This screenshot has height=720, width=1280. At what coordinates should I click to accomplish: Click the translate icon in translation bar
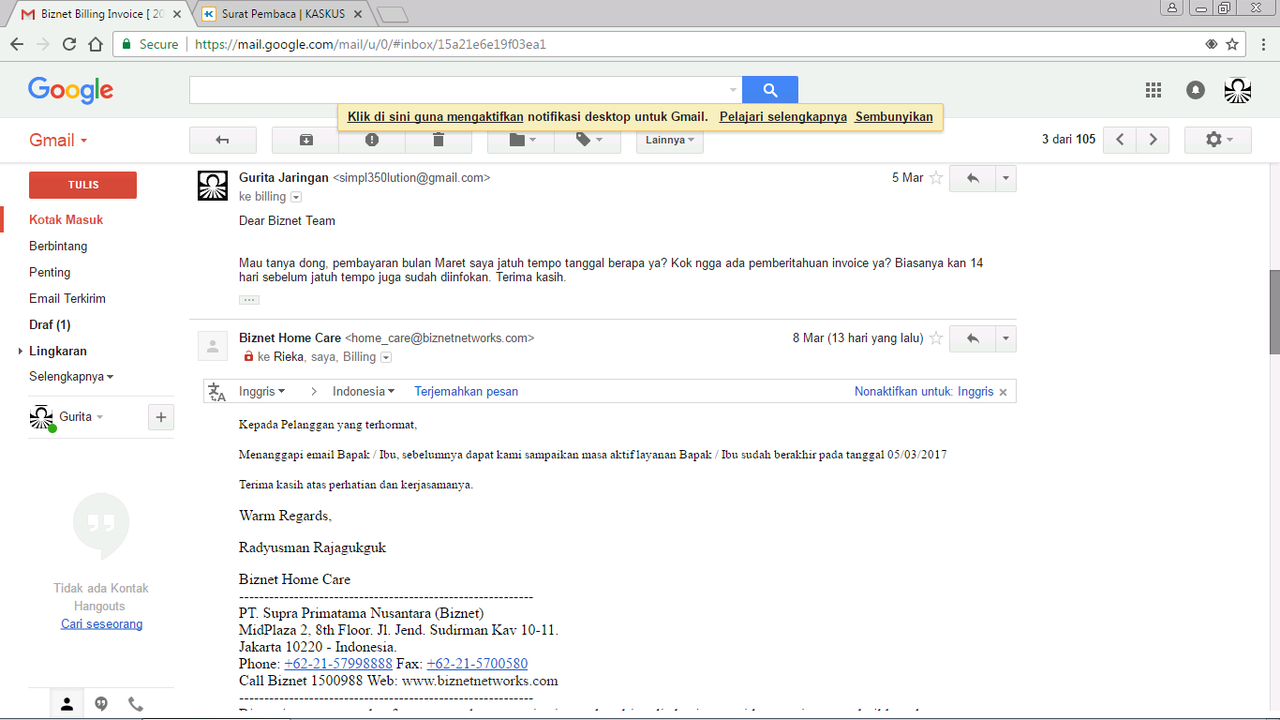click(217, 392)
